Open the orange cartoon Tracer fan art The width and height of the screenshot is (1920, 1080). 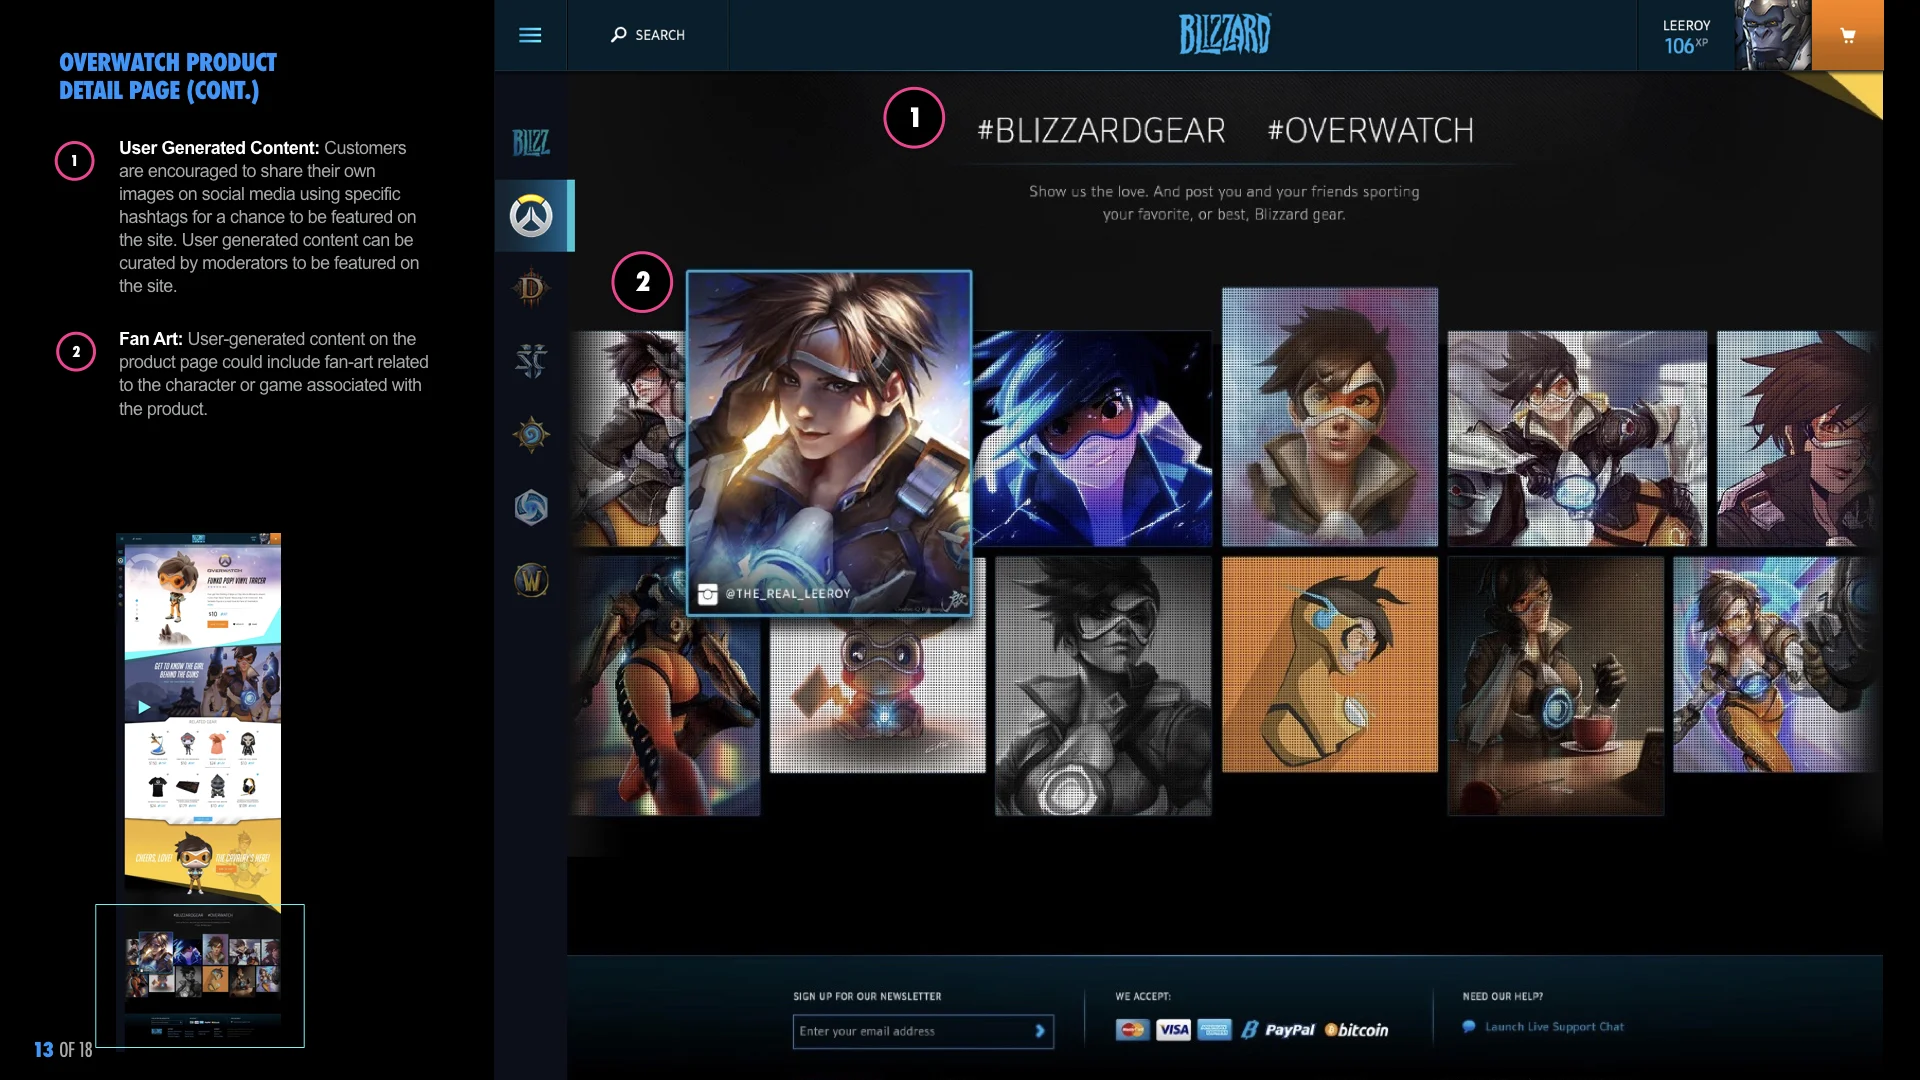(x=1329, y=665)
